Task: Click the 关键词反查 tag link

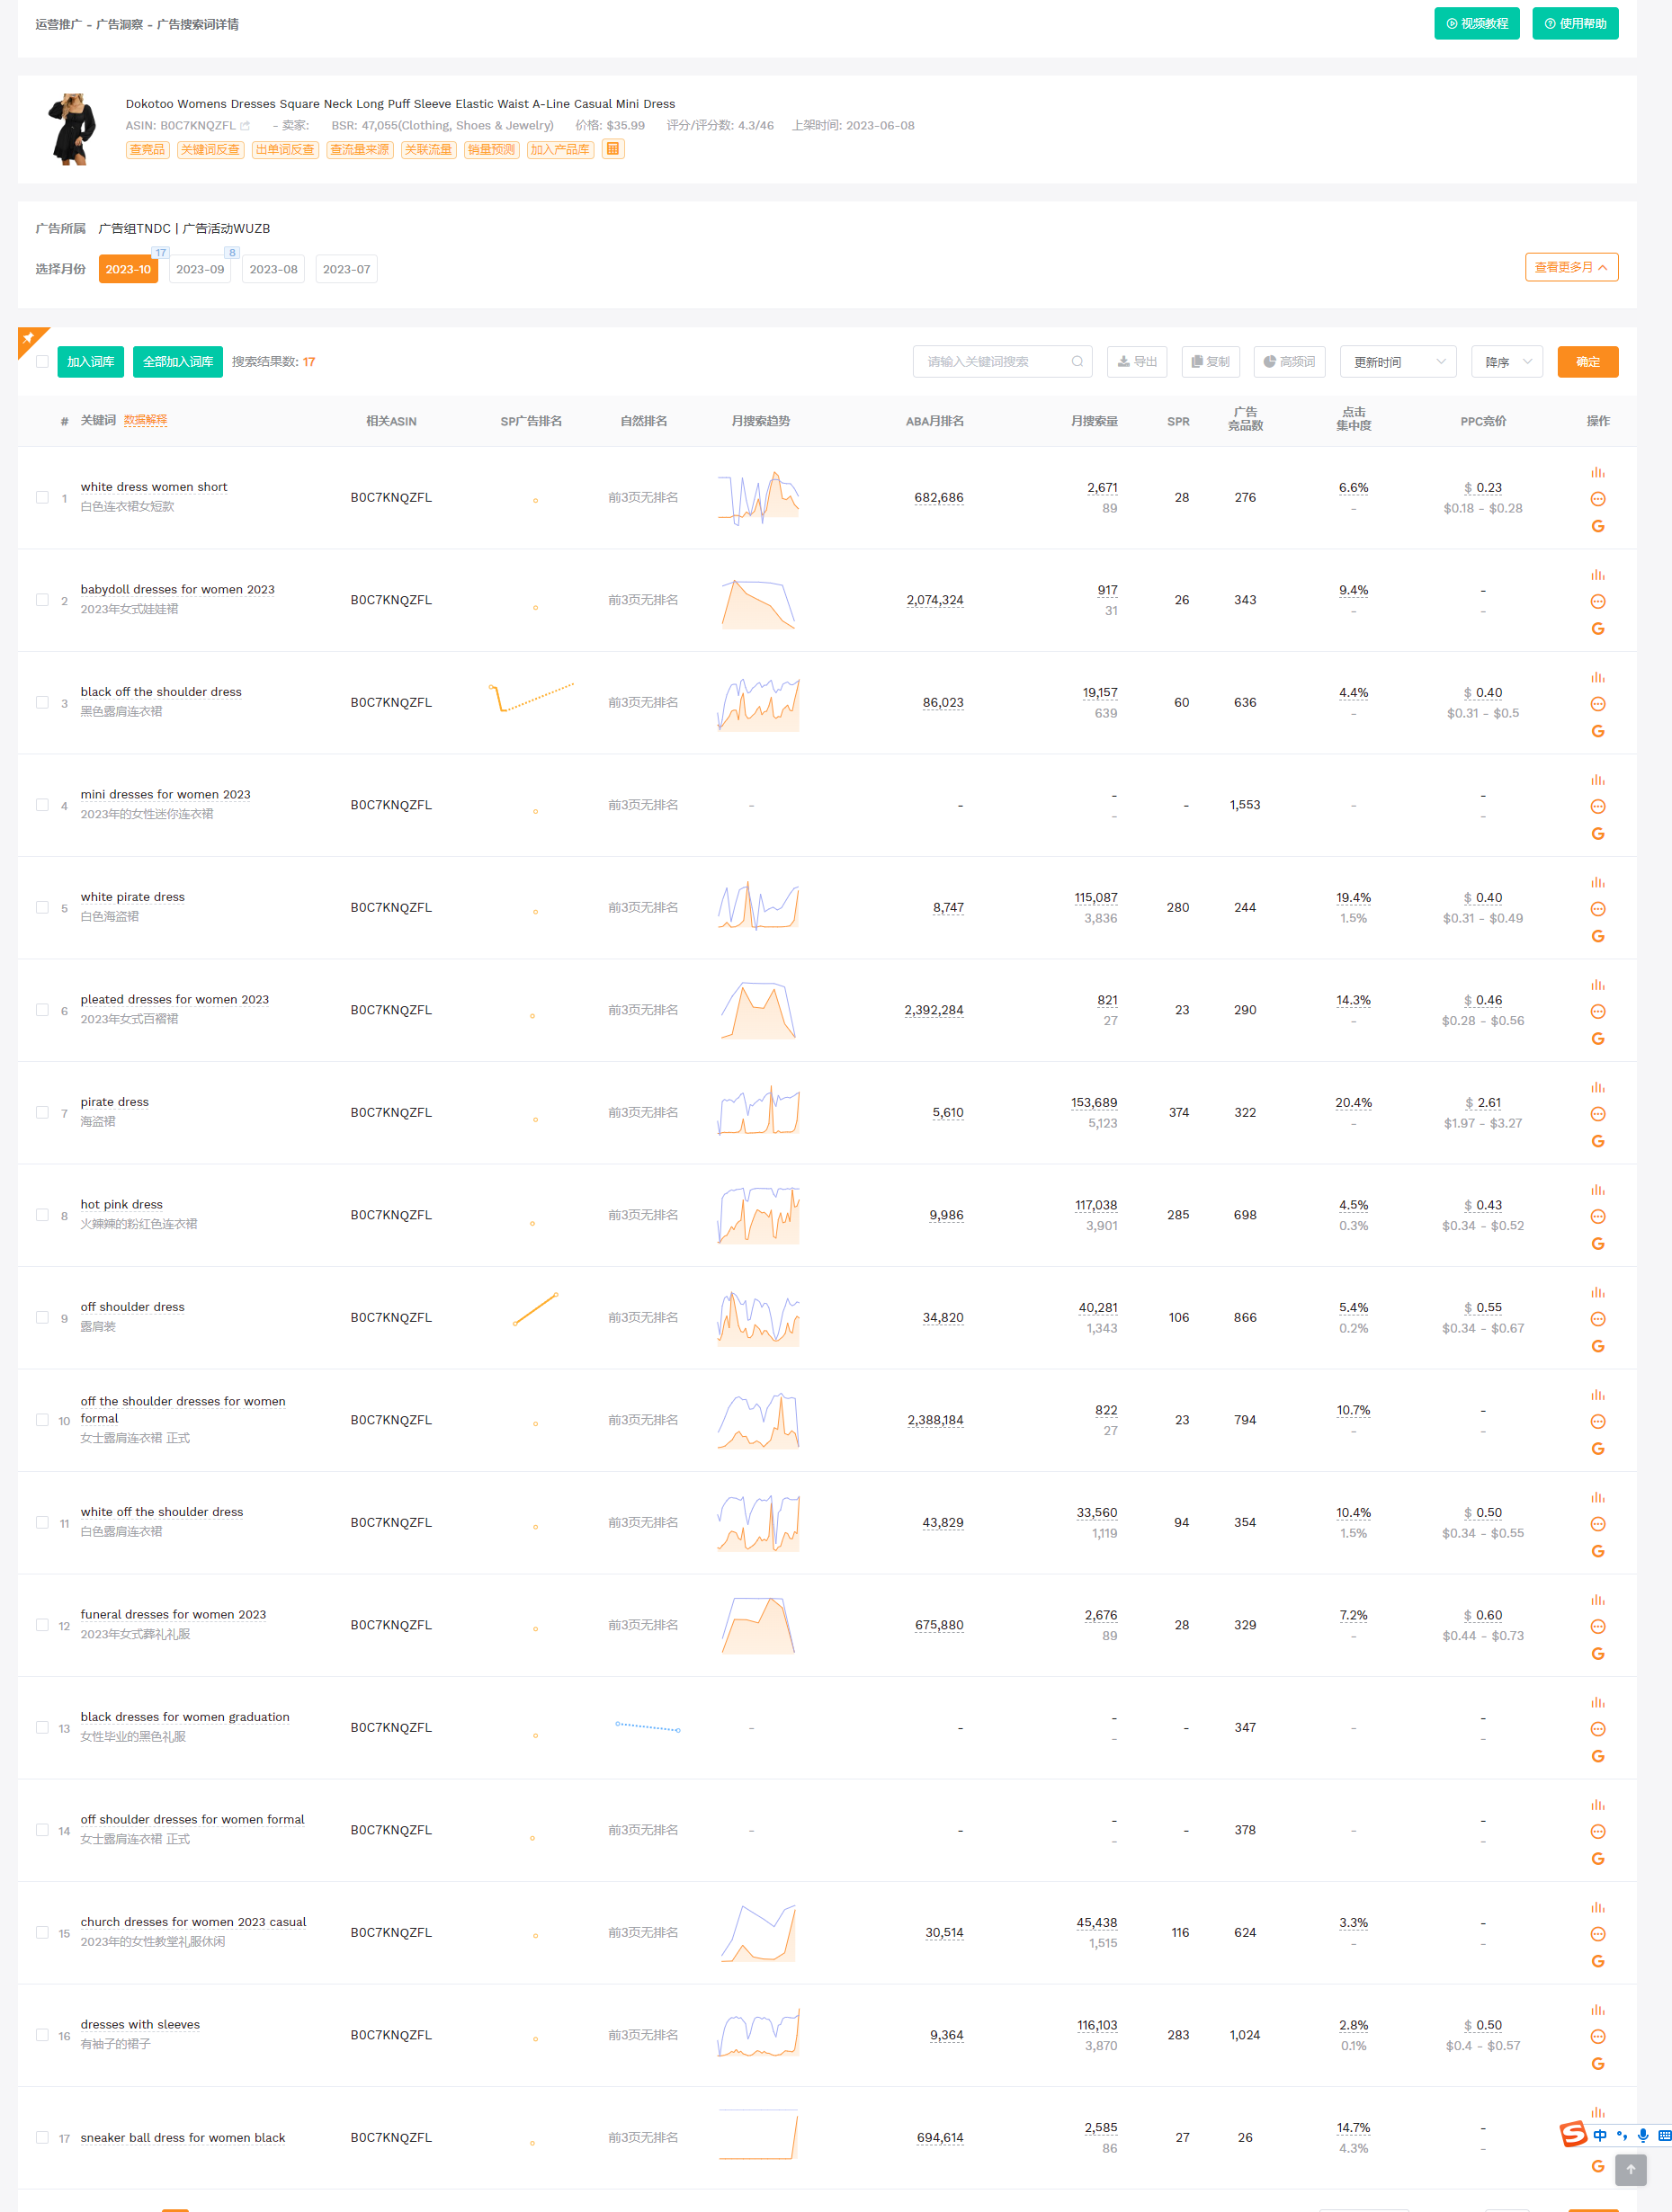Action: (x=210, y=150)
